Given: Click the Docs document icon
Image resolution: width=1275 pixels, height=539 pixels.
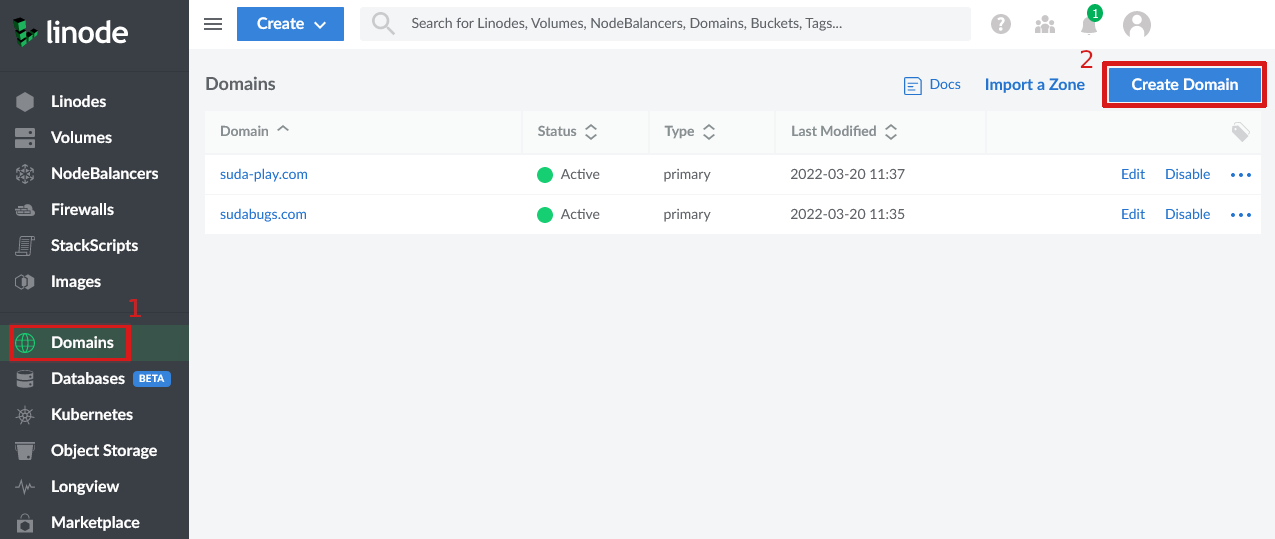Looking at the screenshot, I should point(912,86).
